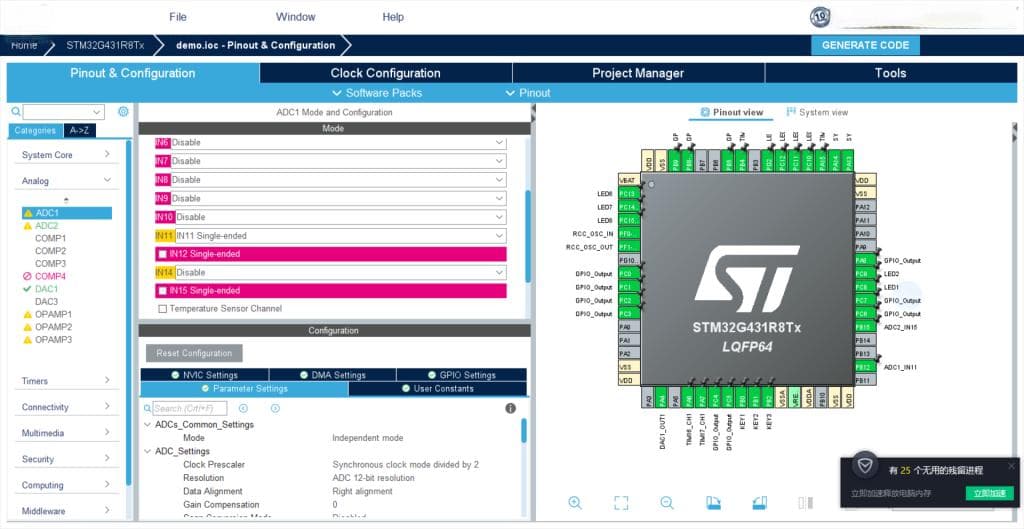Select the green pin PC0 on the chip's left edge
The image size is (1024, 529).
tap(628, 274)
